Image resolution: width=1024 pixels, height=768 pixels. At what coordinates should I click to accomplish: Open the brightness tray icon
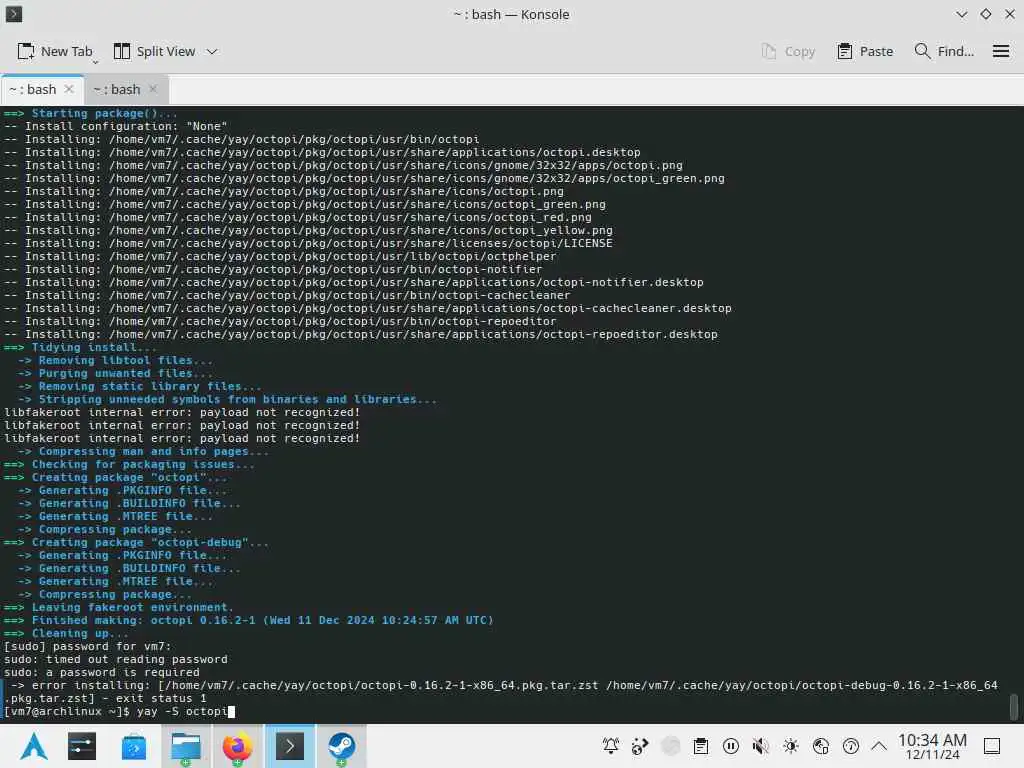pos(791,746)
